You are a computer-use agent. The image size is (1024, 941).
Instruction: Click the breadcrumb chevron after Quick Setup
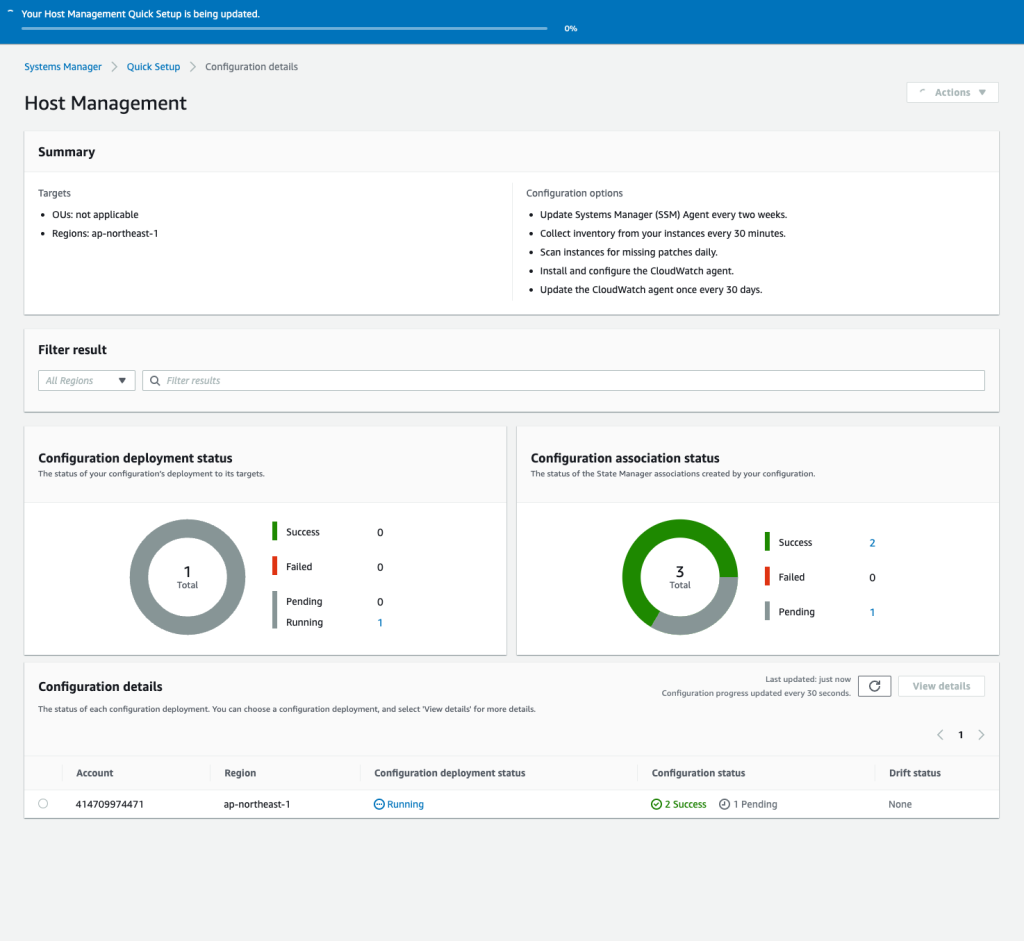[193, 67]
